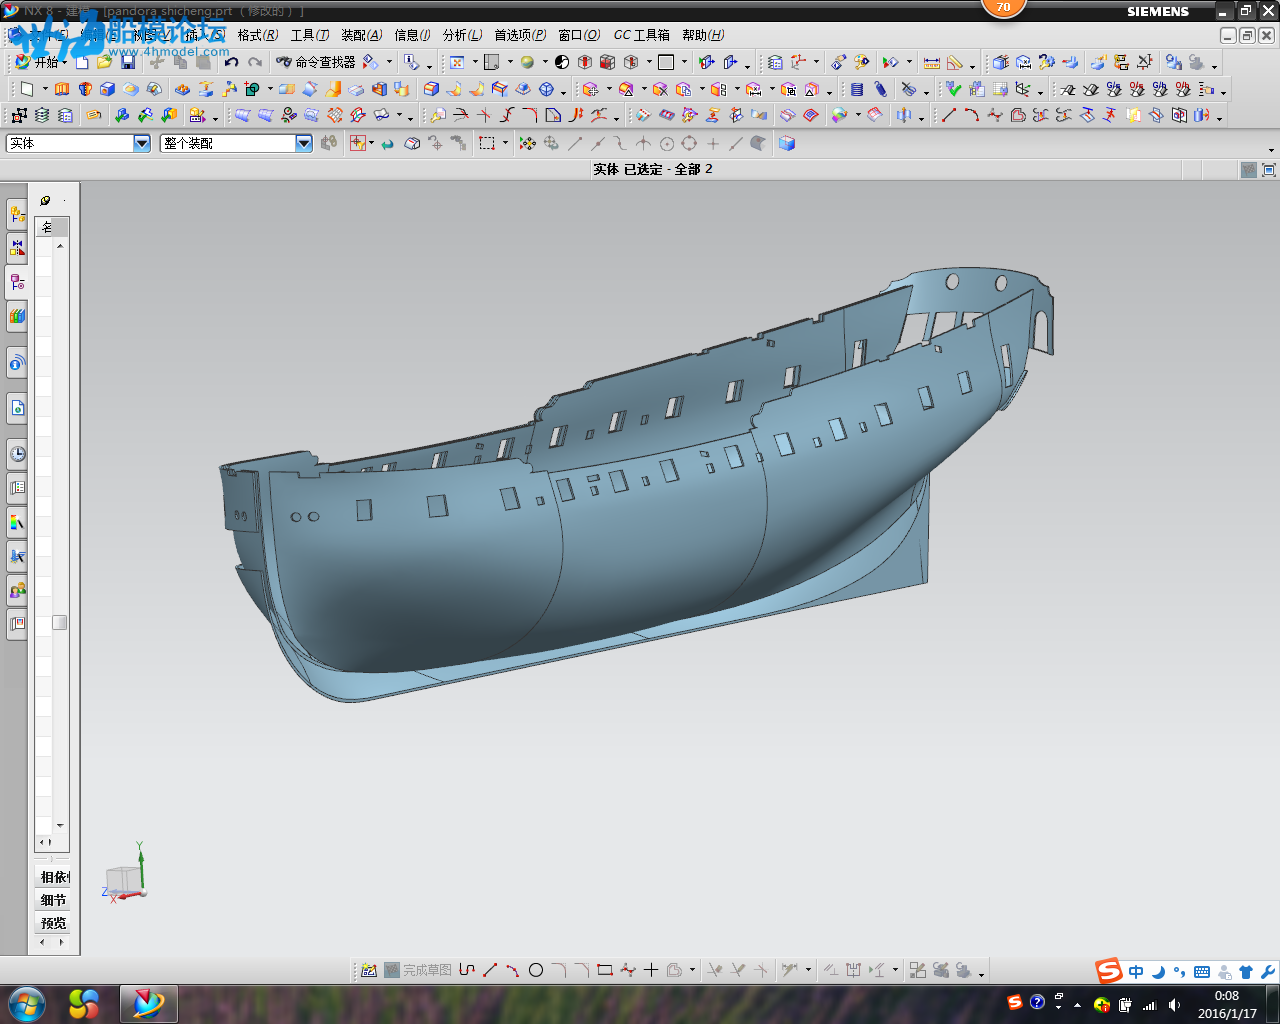
Task: Select the Rectangle sketch tool on bottom toolbar
Action: tap(604, 970)
